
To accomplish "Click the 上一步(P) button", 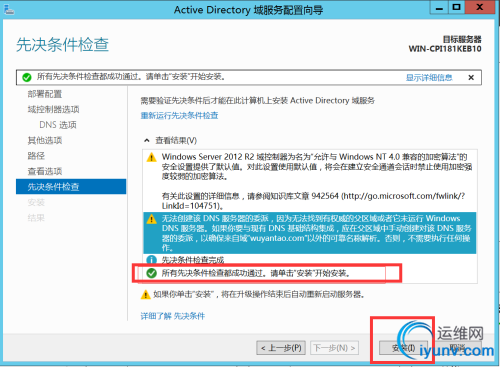I will 281,348.
